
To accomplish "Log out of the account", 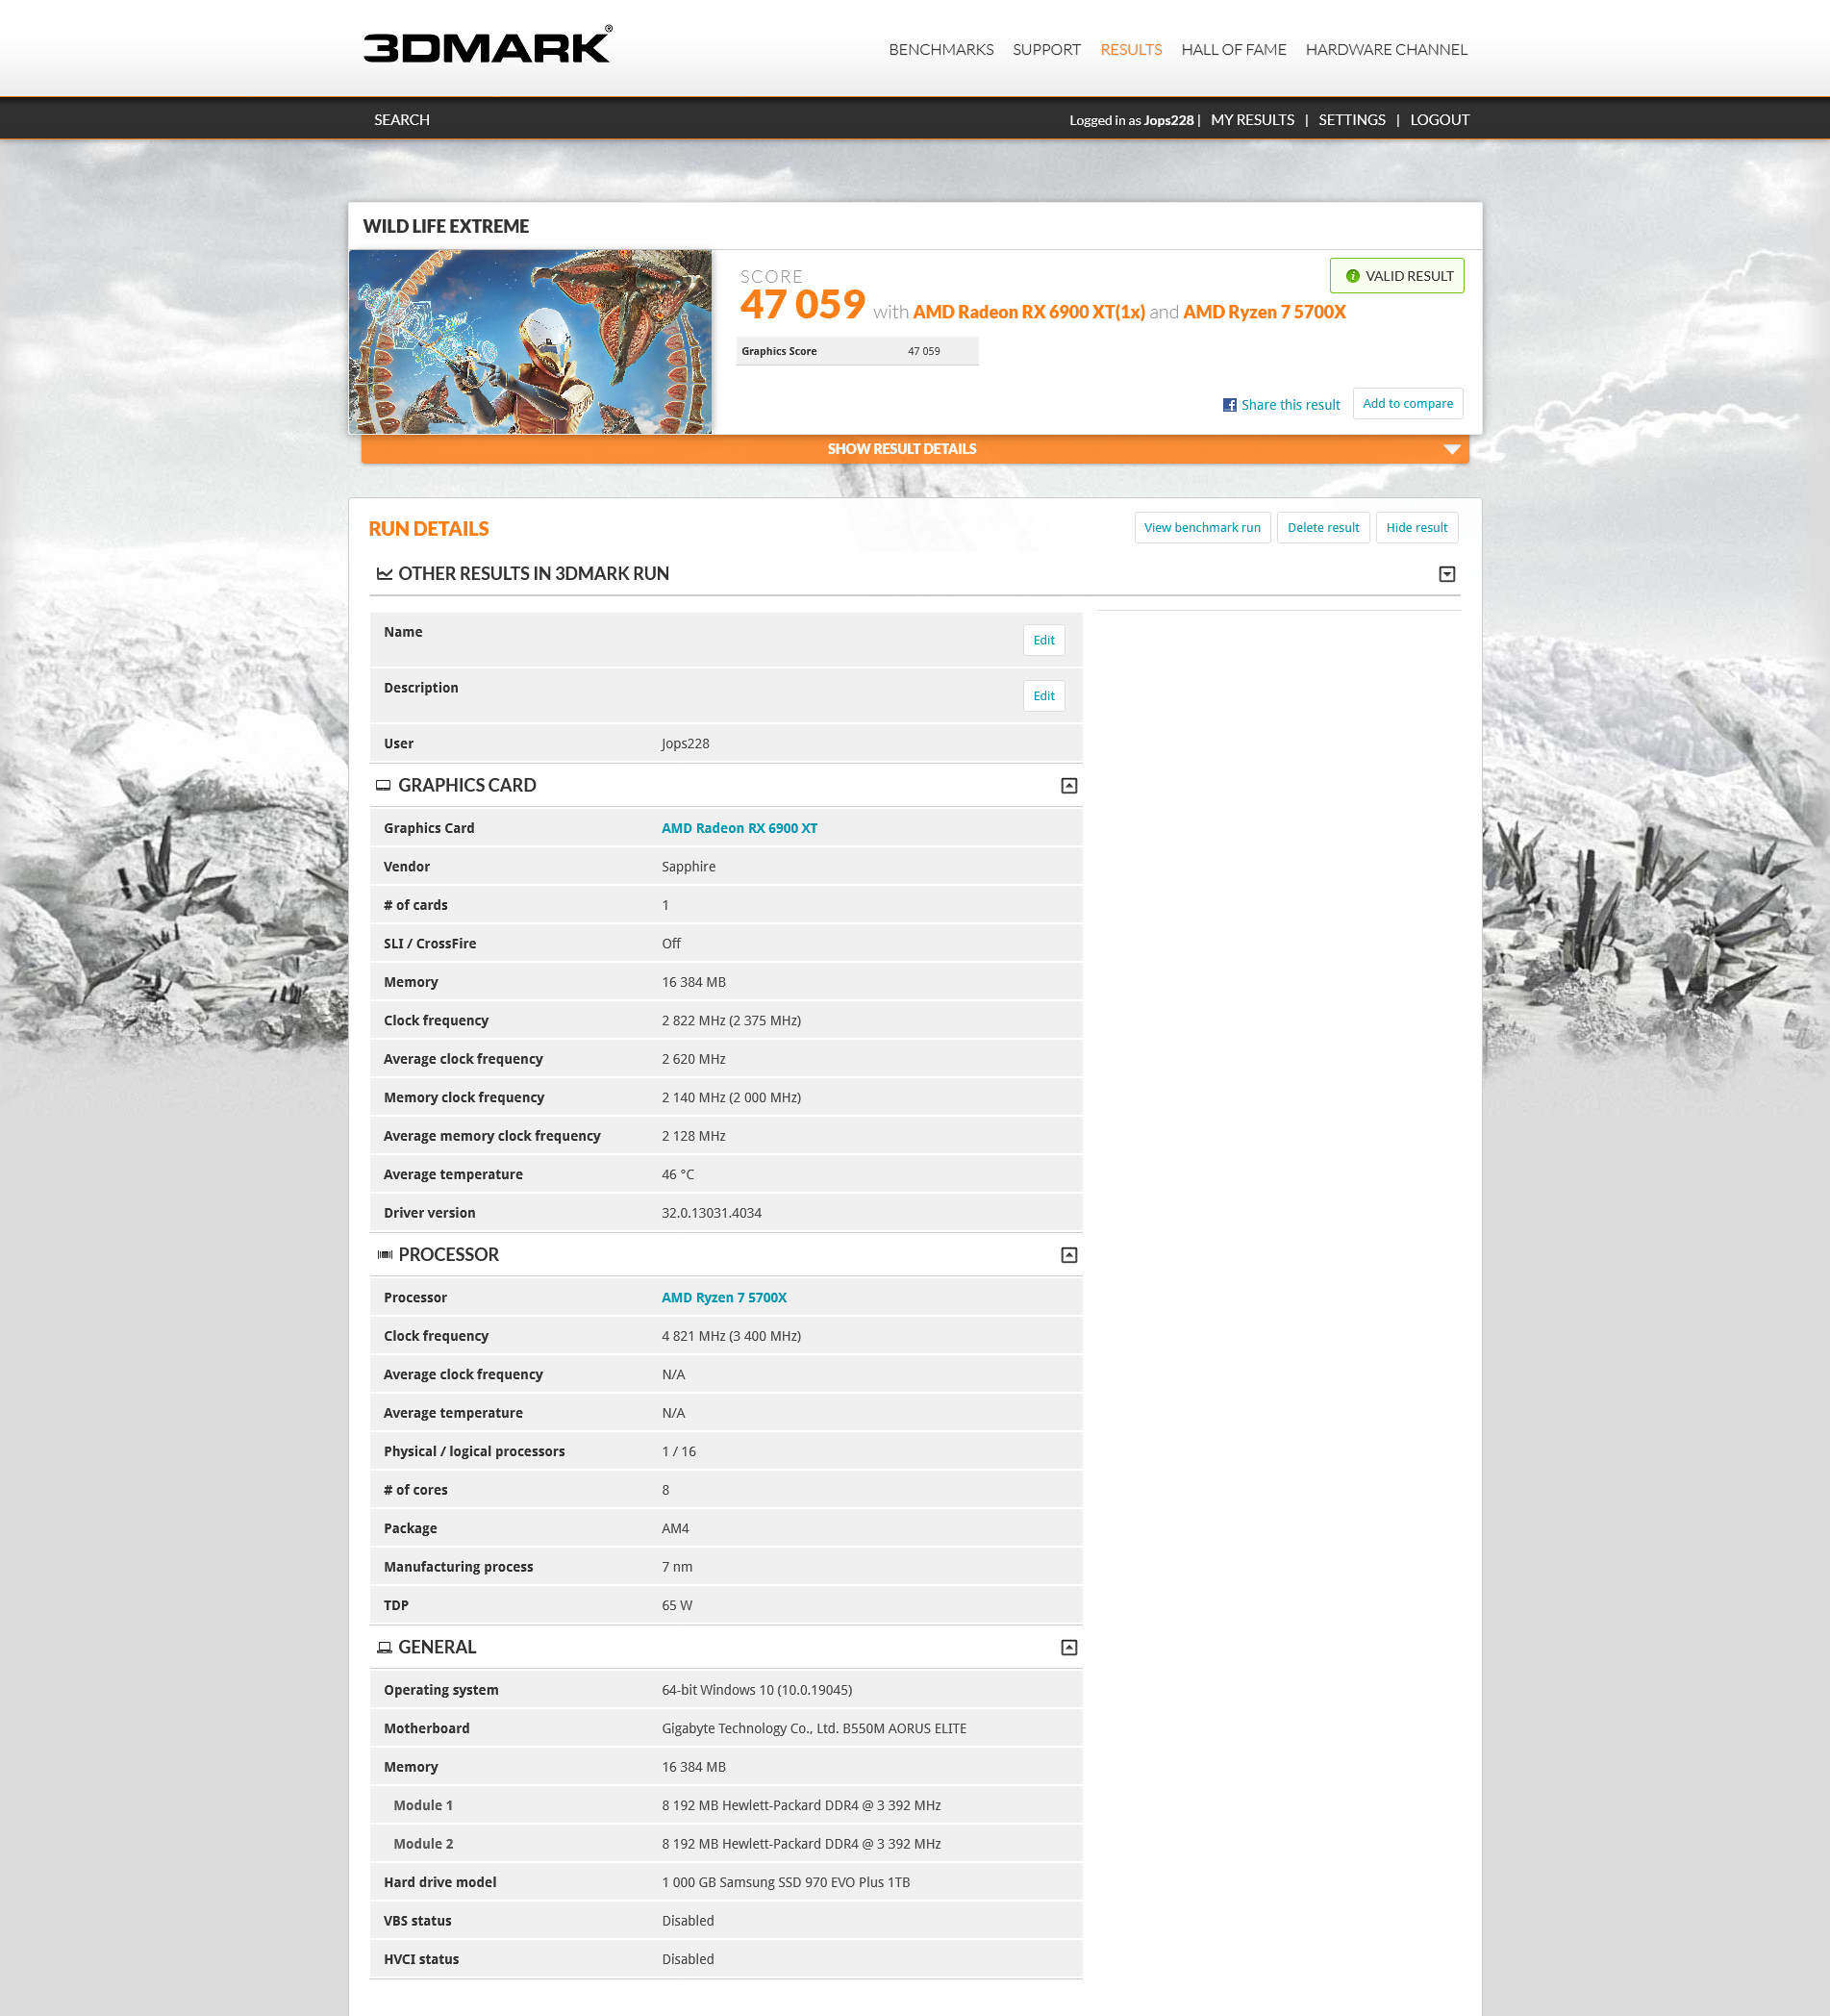I will 1439,120.
